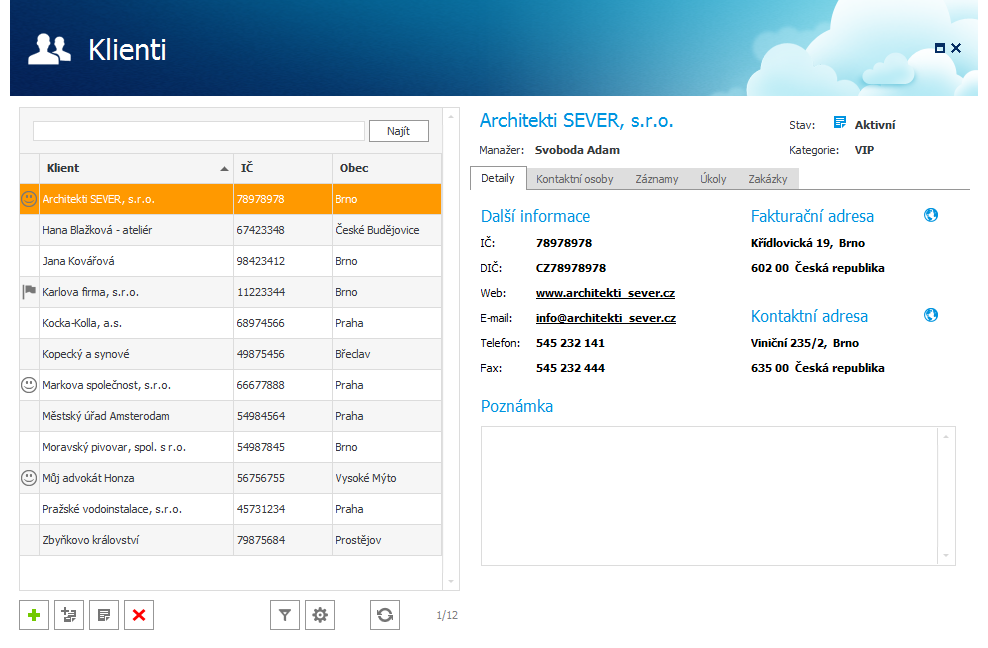This screenshot has width=988, height=648.
Task: Open the edit client record icon
Action: click(103, 615)
